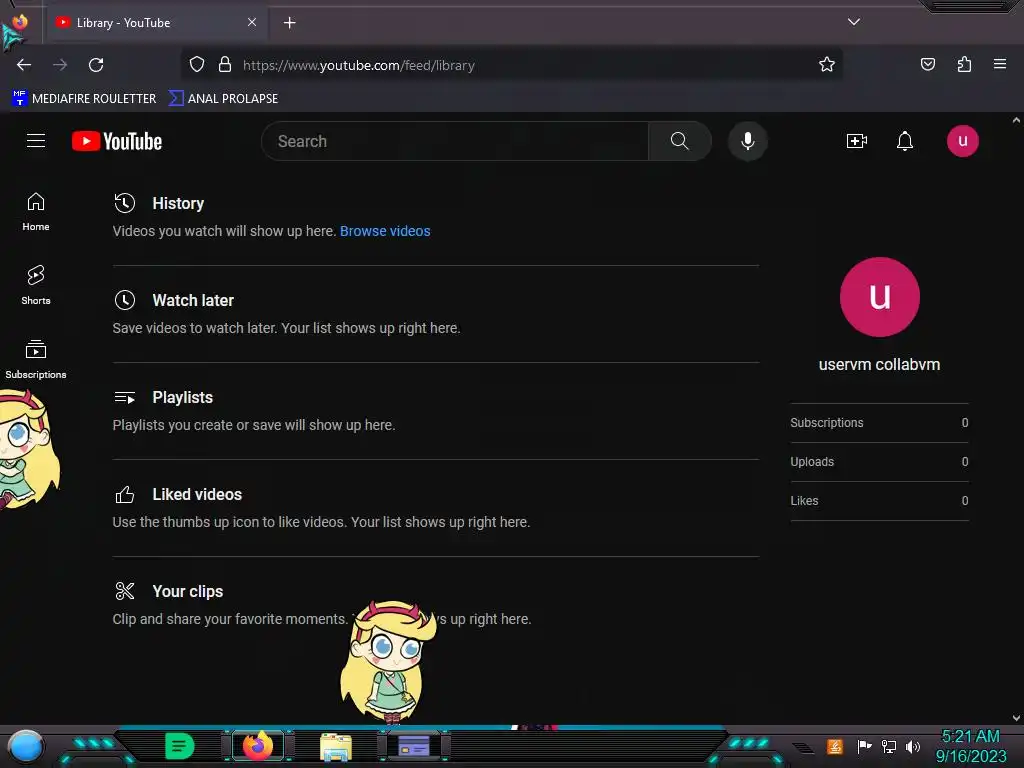Open the MEDIAFIRE ROULETTER bookmark
The height and width of the screenshot is (768, 1024).
pos(84,99)
